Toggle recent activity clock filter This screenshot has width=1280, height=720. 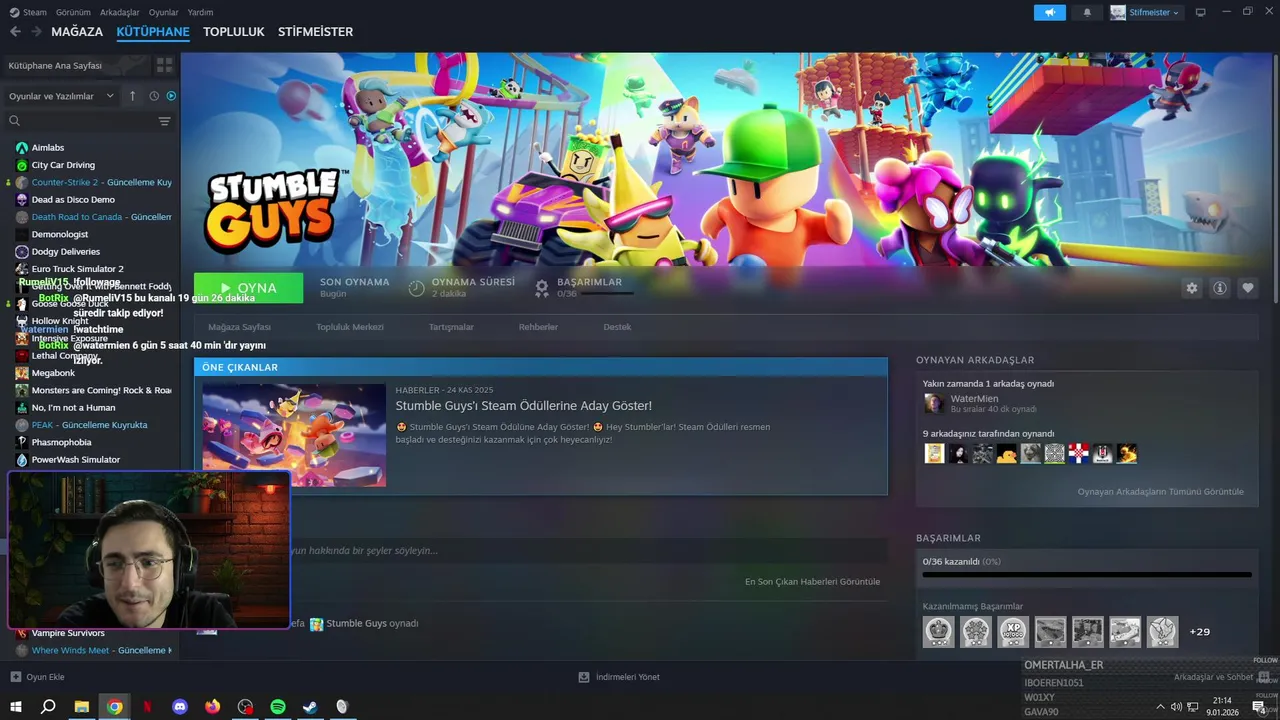click(x=154, y=96)
